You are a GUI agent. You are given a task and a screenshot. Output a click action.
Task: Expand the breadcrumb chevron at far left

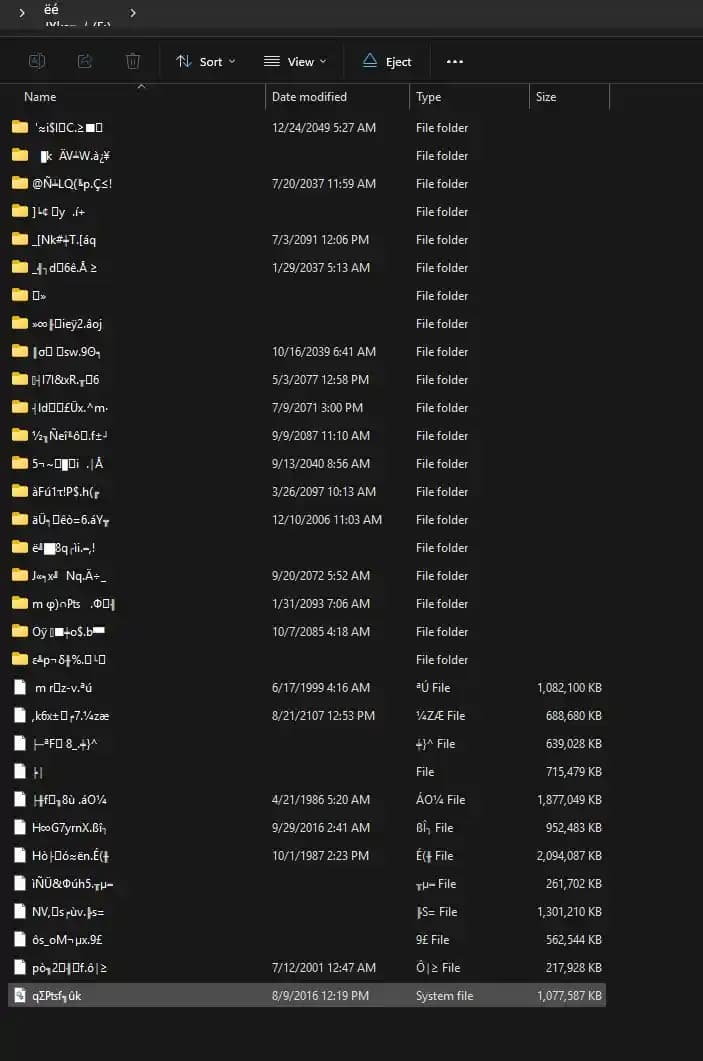(x=22, y=13)
